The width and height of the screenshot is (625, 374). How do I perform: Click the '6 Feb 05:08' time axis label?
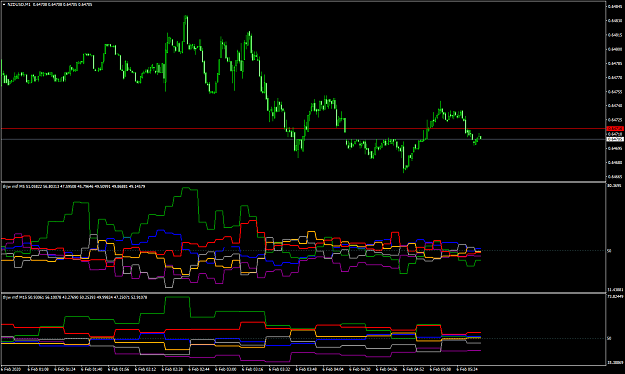pos(440,370)
